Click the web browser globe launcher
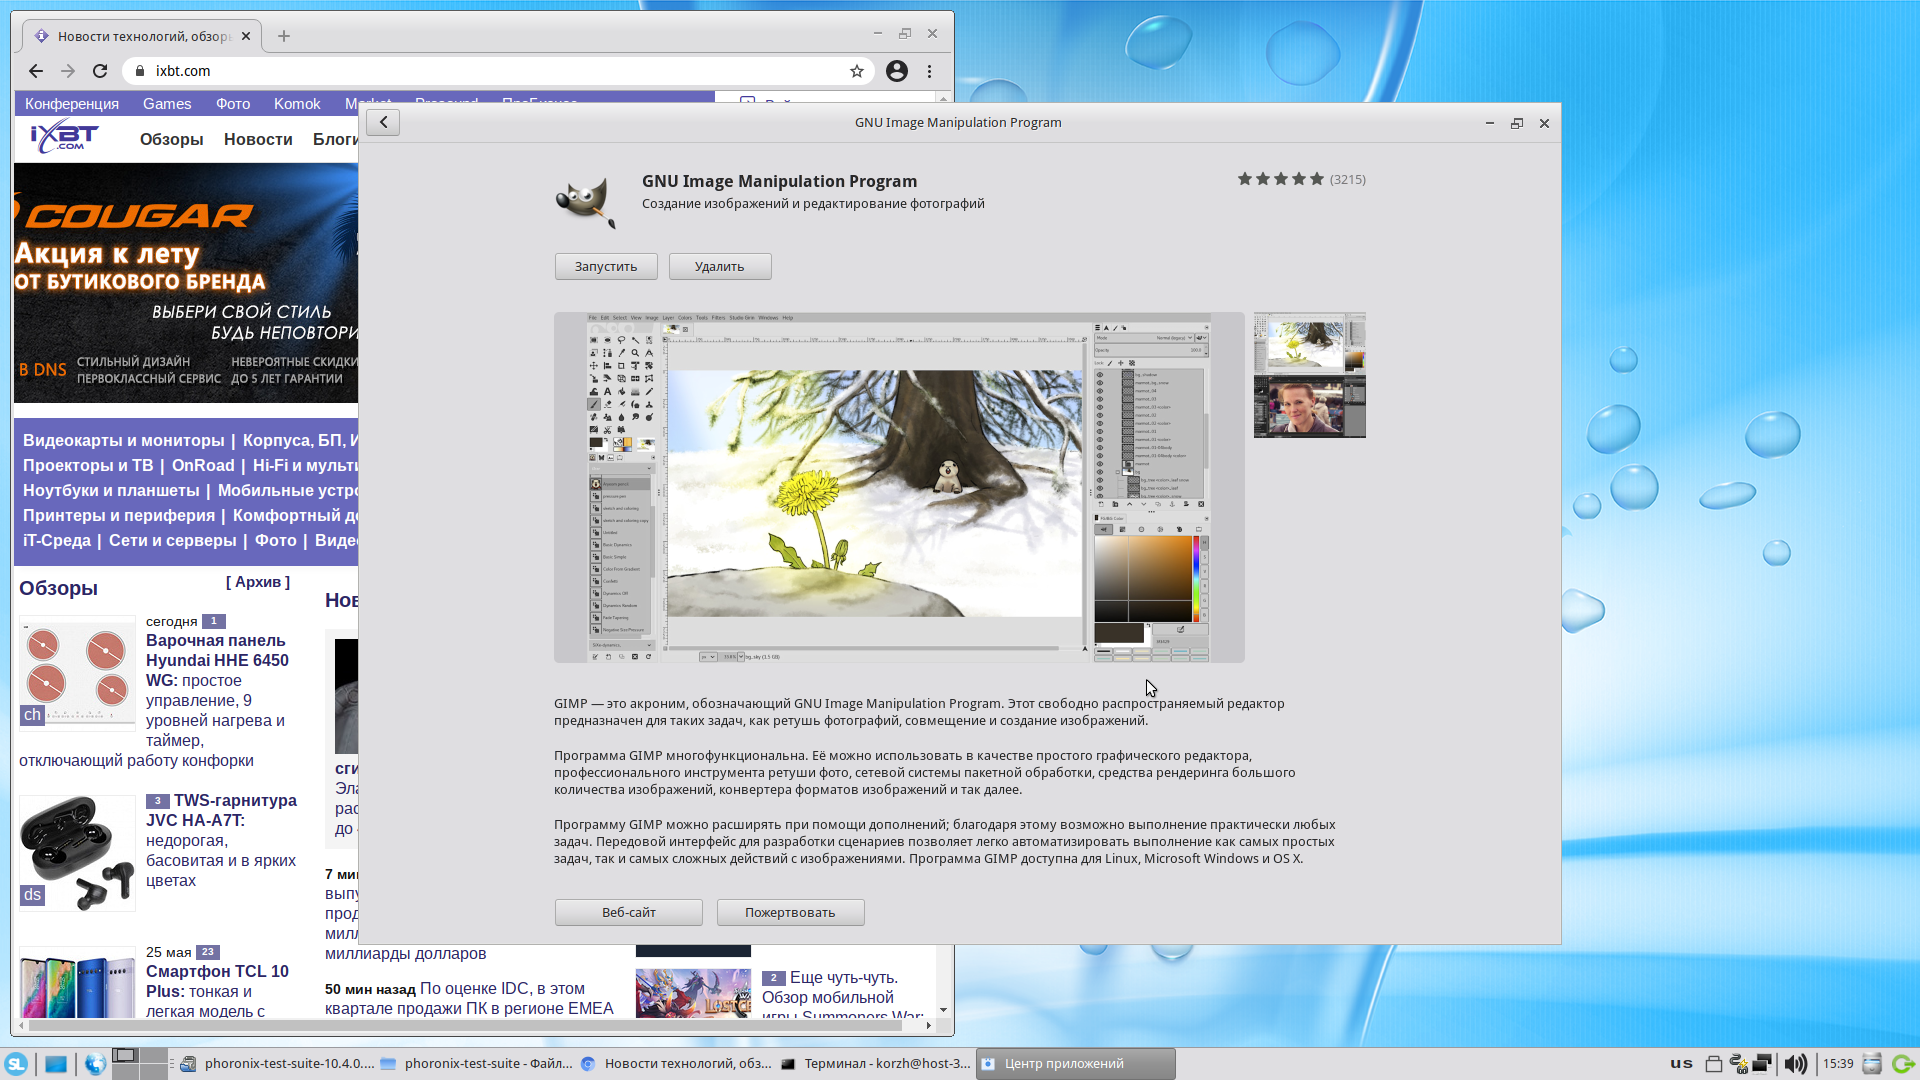The width and height of the screenshot is (1920, 1080). point(95,1063)
